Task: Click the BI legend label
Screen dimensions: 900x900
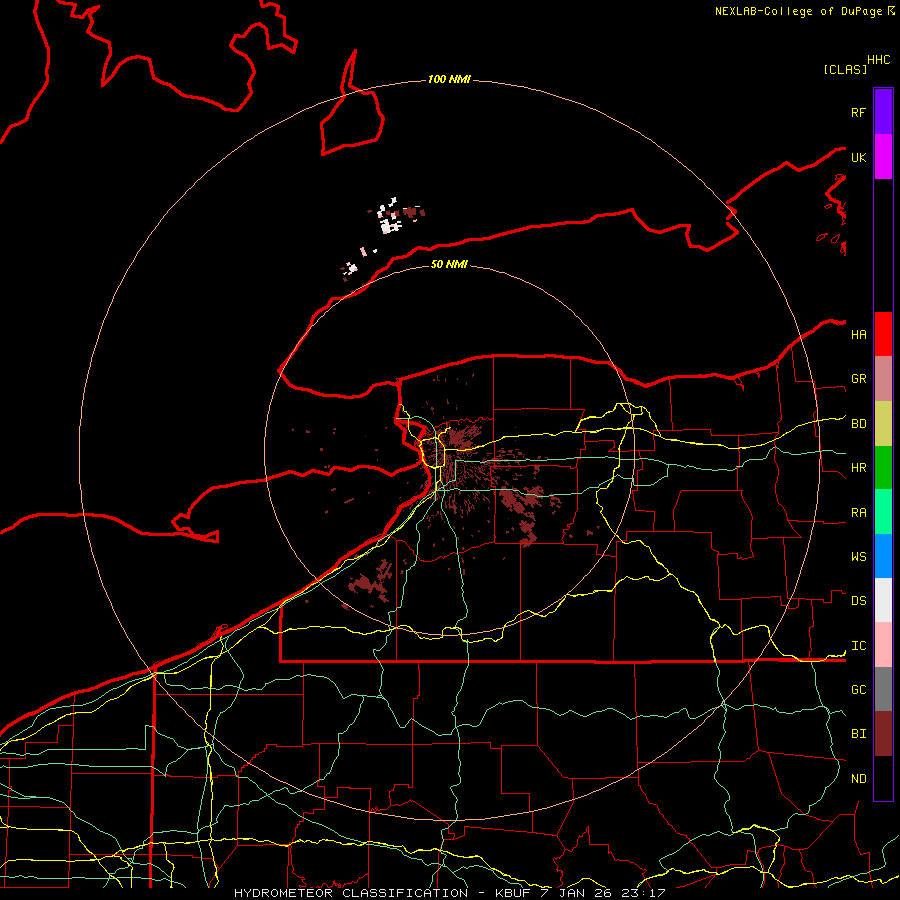Action: (858, 734)
